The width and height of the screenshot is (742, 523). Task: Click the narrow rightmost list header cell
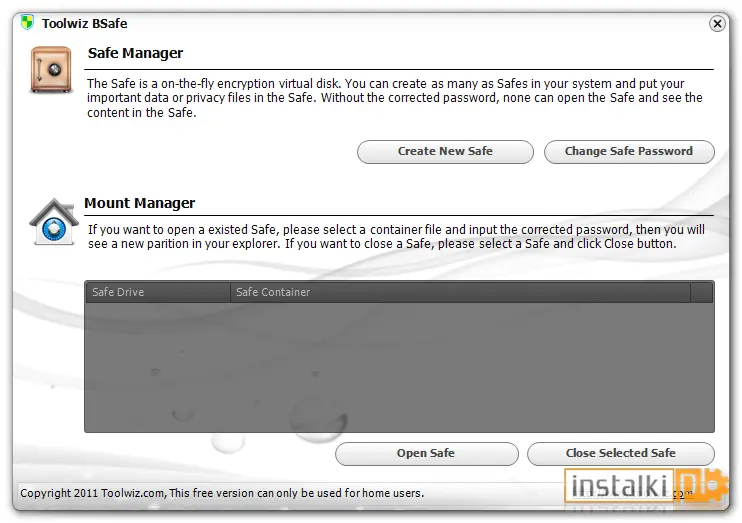[x=702, y=292]
